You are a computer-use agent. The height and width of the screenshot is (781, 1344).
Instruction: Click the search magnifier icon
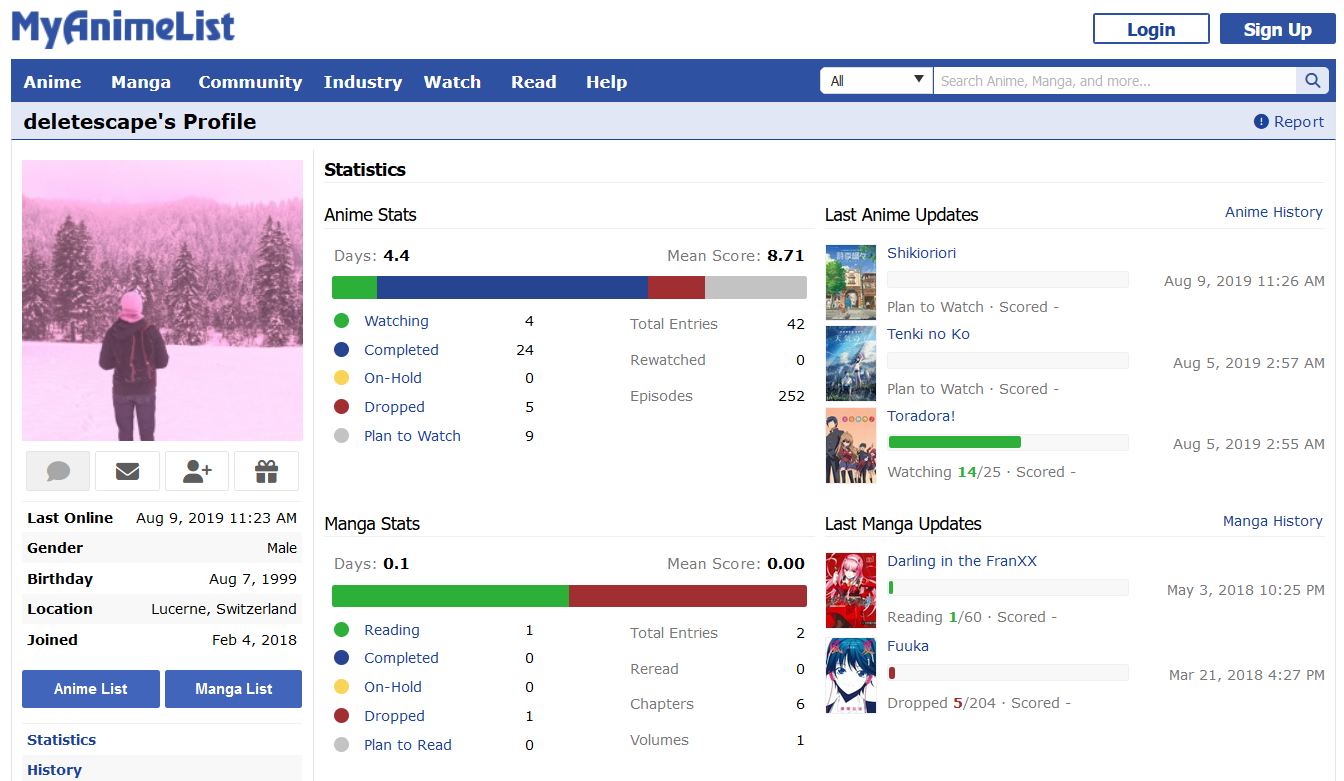click(x=1312, y=81)
